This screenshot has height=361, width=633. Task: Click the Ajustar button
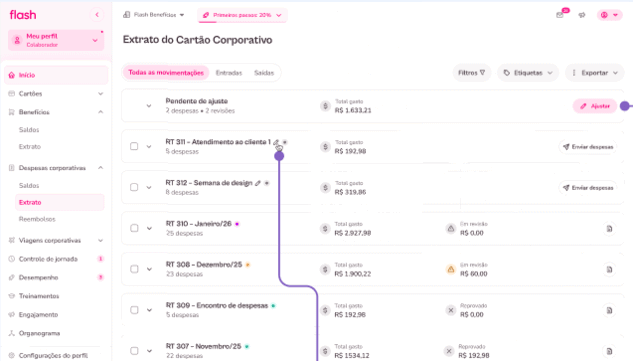pos(595,106)
